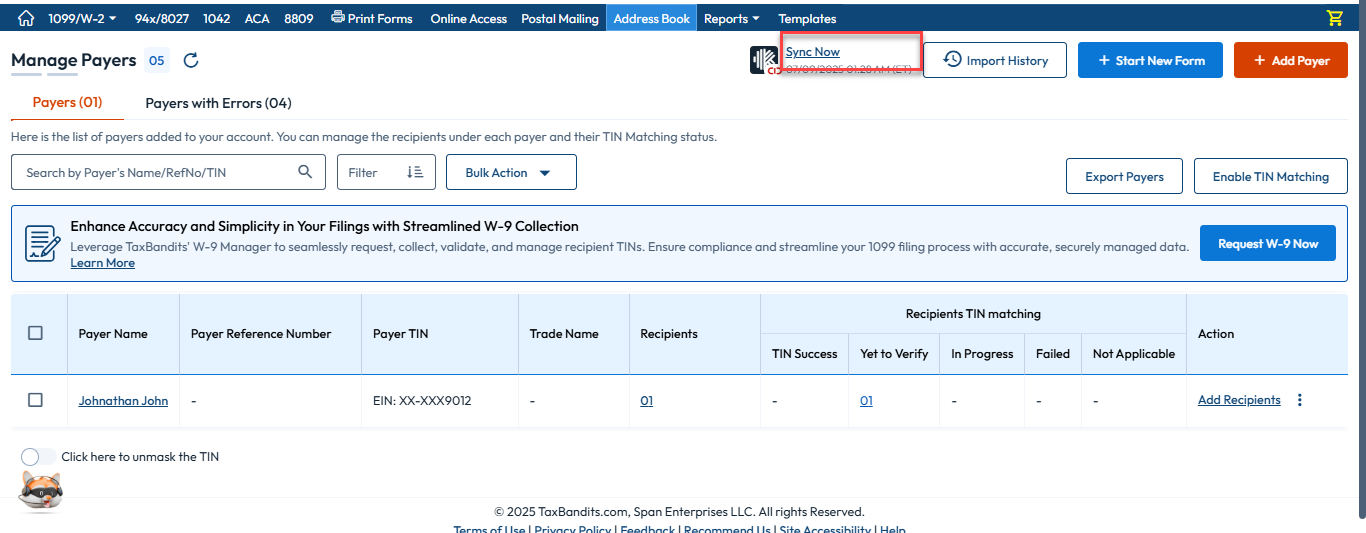This screenshot has height=533, width=1366.
Task: Open the 1099/W-2 dropdown menu
Action: (83, 18)
